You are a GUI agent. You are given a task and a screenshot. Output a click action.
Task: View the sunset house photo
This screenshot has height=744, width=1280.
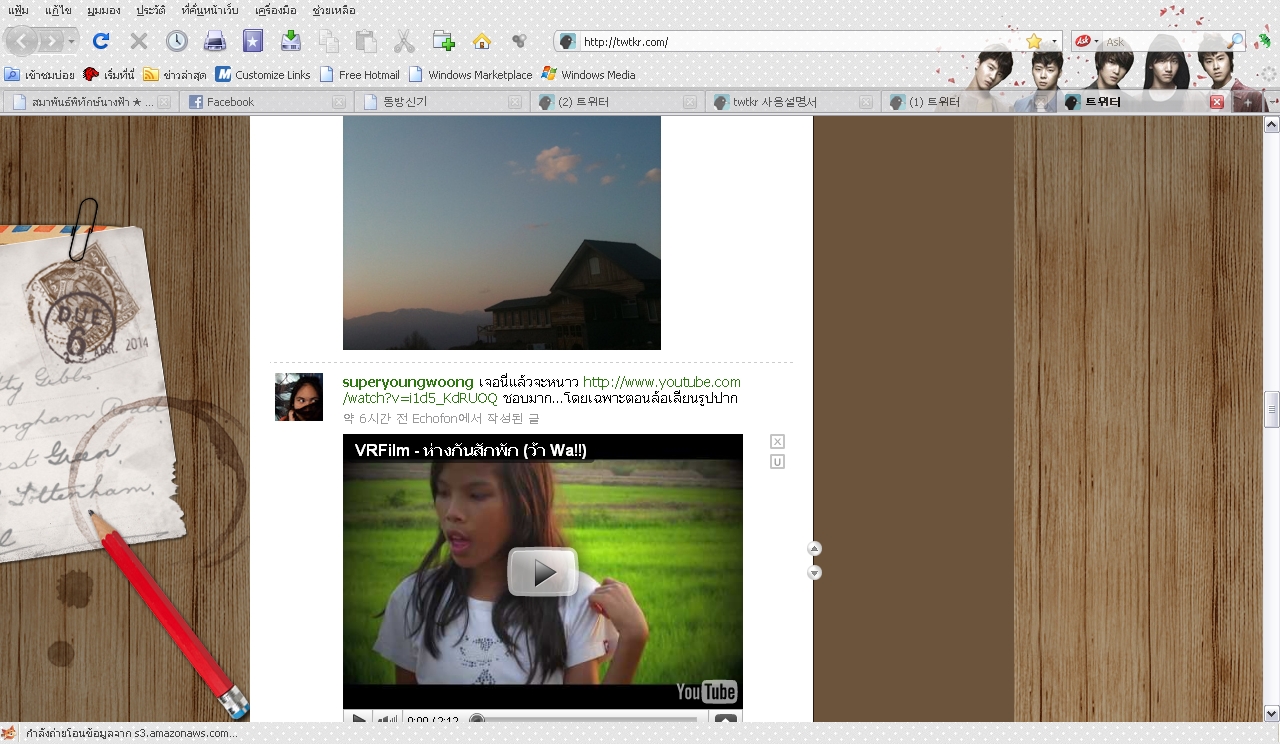[502, 233]
